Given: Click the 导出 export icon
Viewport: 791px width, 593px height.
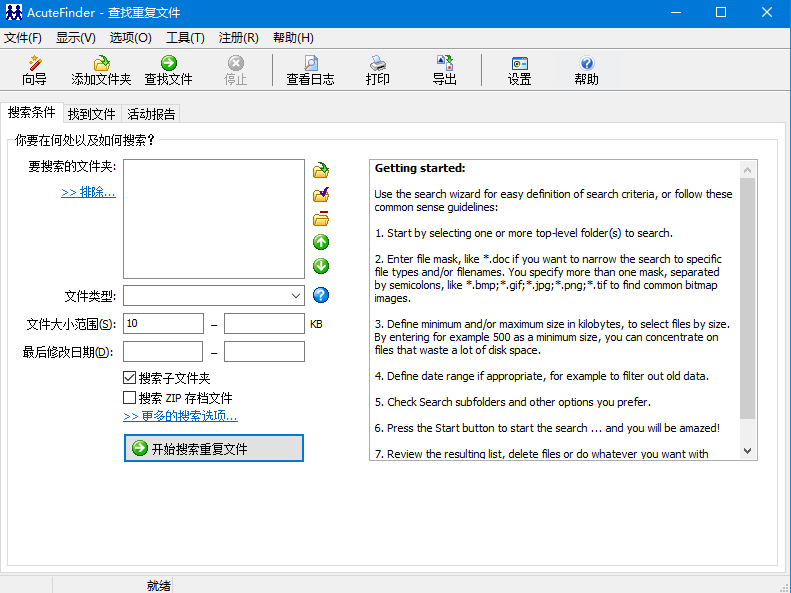Looking at the screenshot, I should click(444, 70).
